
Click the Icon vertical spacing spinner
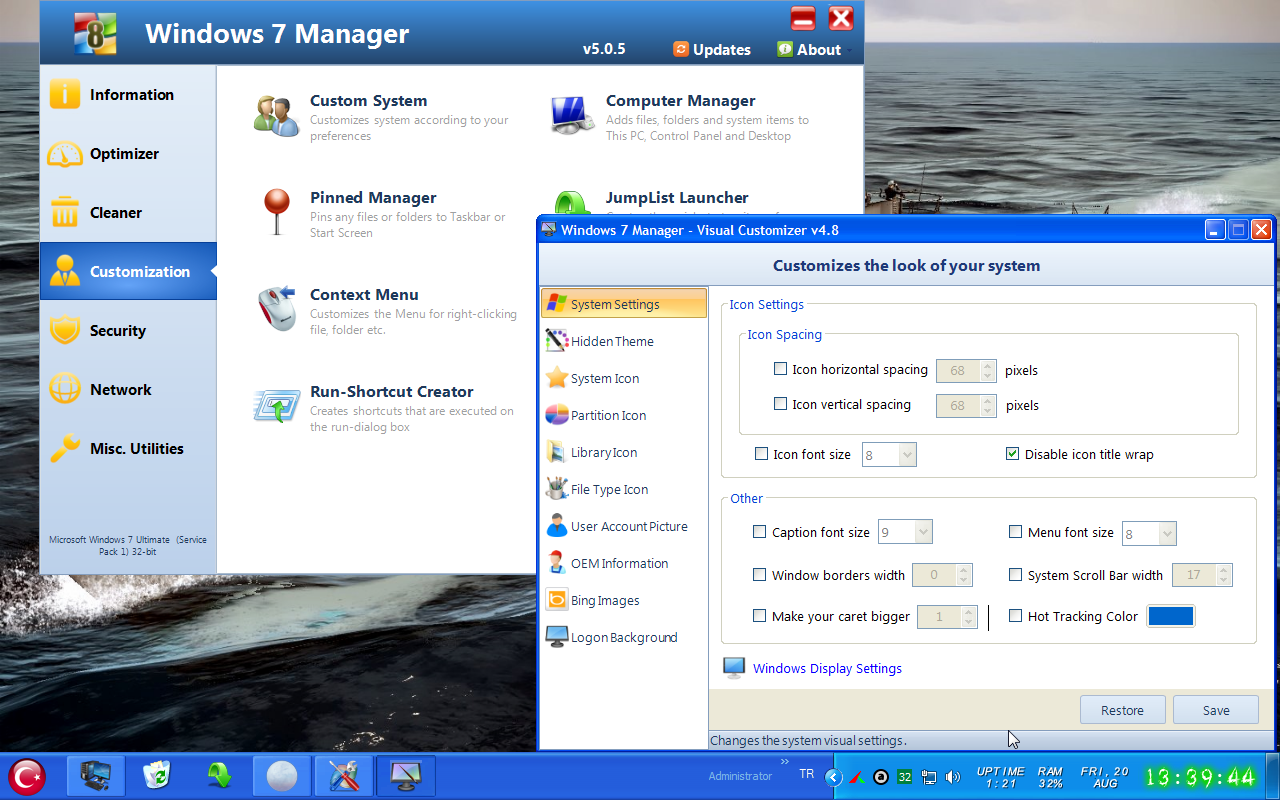coord(966,406)
